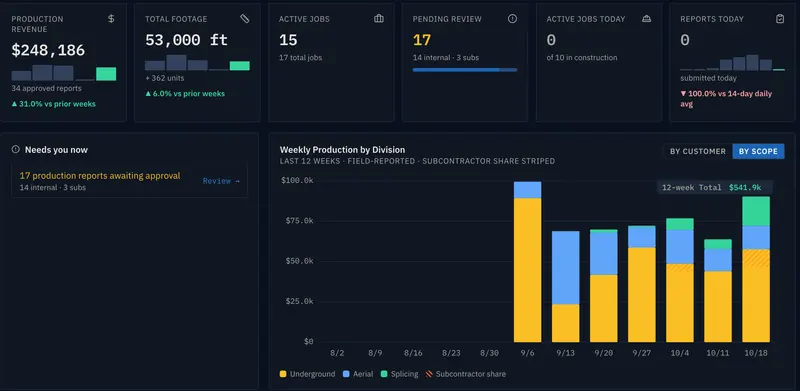This screenshot has height=391, width=800.
Task: Click the clipboard icon on Reports Today card
Action: tap(780, 19)
